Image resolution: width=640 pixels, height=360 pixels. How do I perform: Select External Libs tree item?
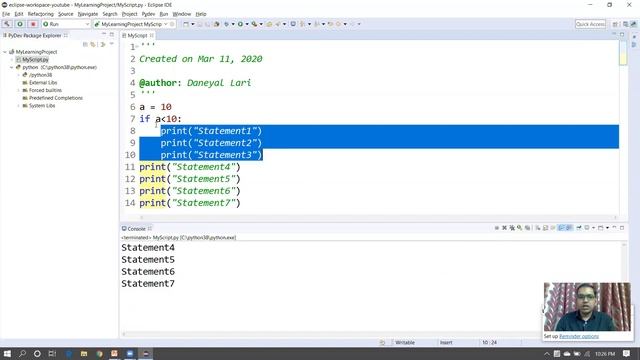pos(43,82)
